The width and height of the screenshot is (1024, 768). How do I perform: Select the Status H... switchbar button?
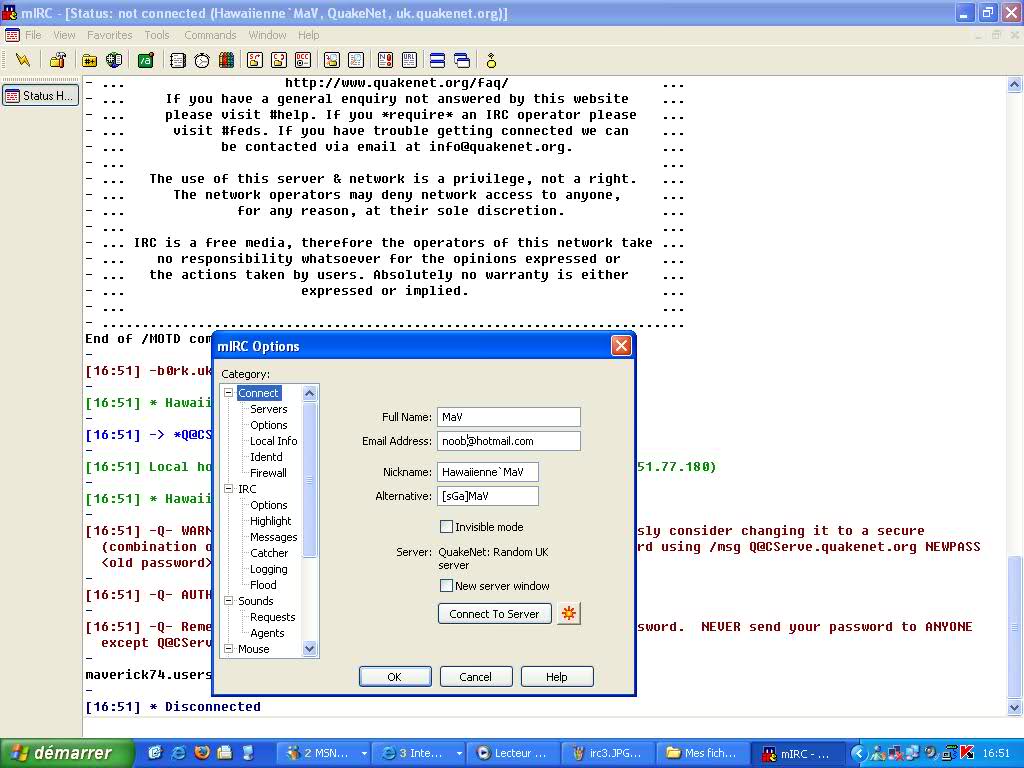point(40,95)
